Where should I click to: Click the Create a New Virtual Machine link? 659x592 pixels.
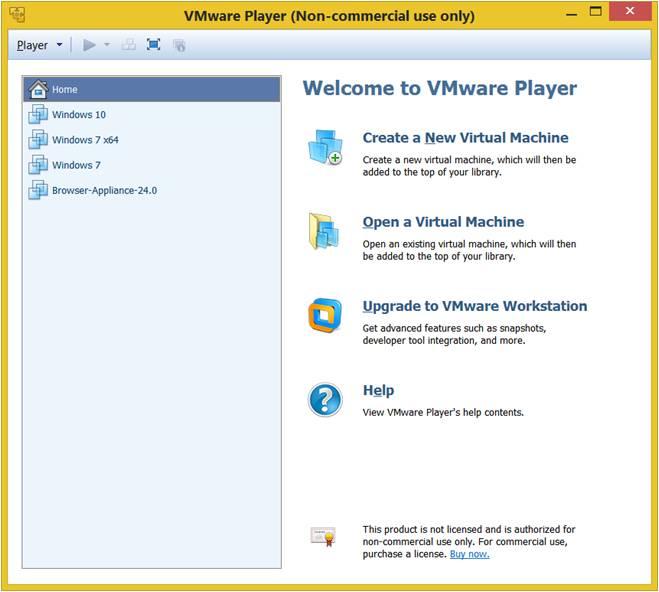point(465,138)
